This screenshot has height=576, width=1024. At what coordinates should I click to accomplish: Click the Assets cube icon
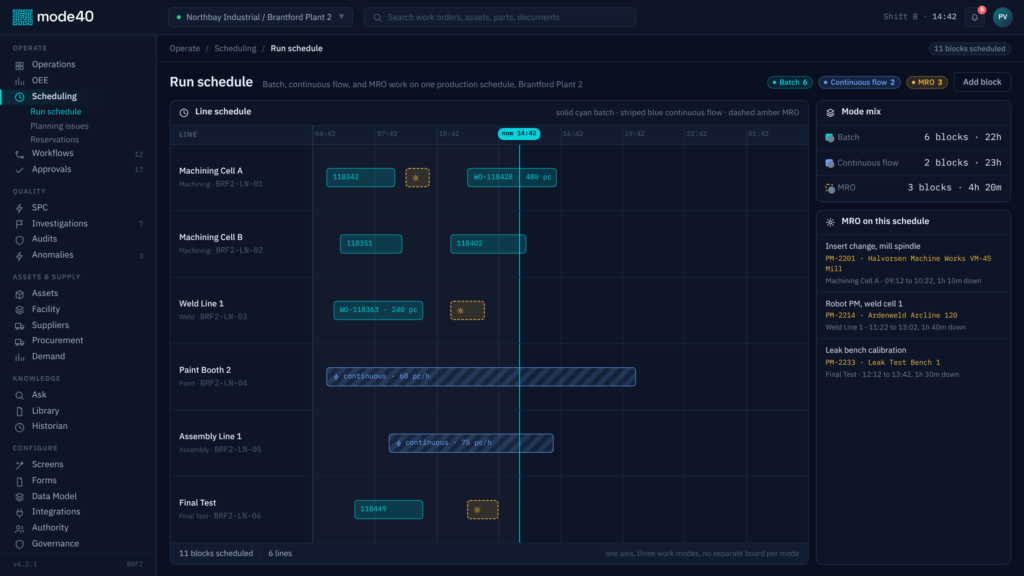click(x=20, y=294)
